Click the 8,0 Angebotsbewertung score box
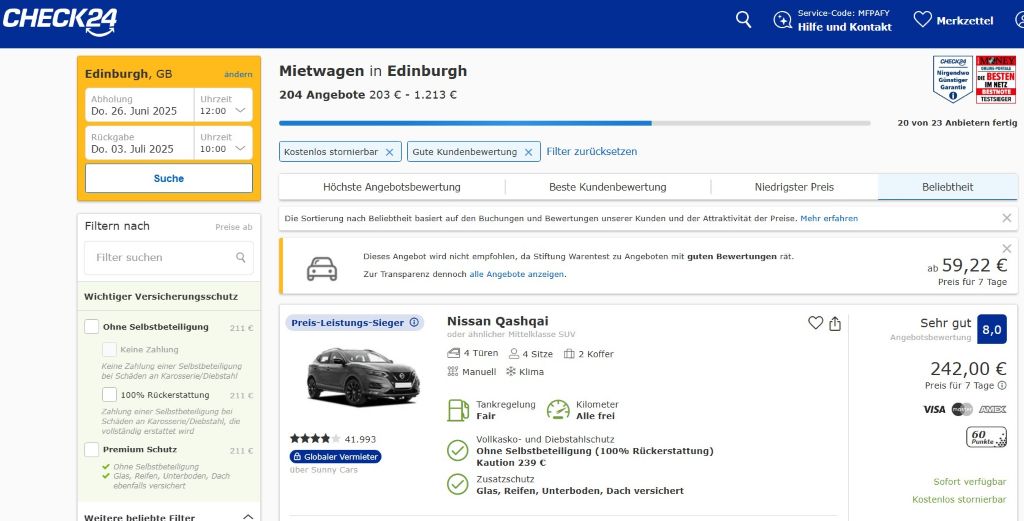Viewport: 1024px width, 521px height. (991, 330)
